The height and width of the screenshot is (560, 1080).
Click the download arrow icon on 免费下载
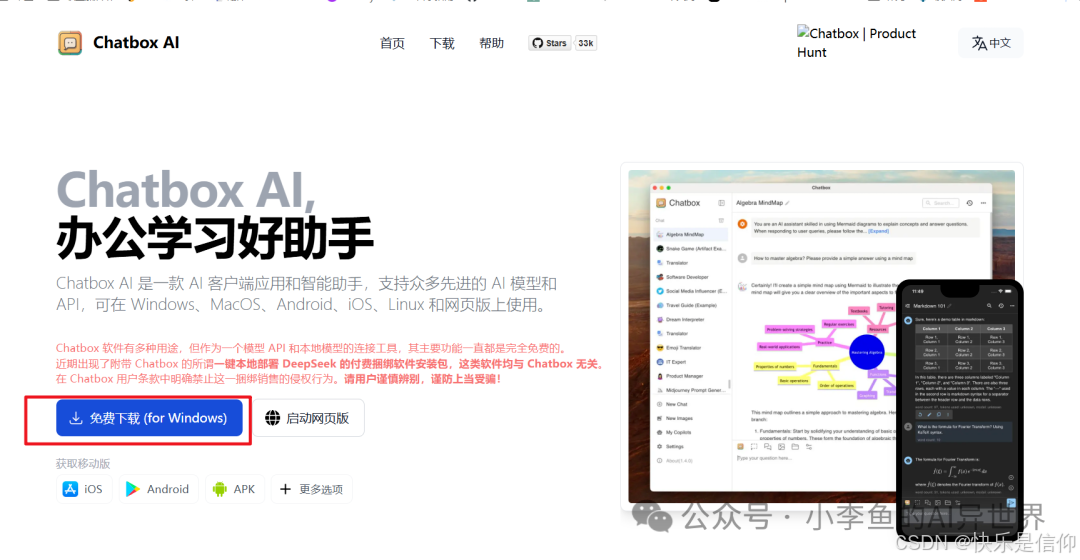pos(76,418)
